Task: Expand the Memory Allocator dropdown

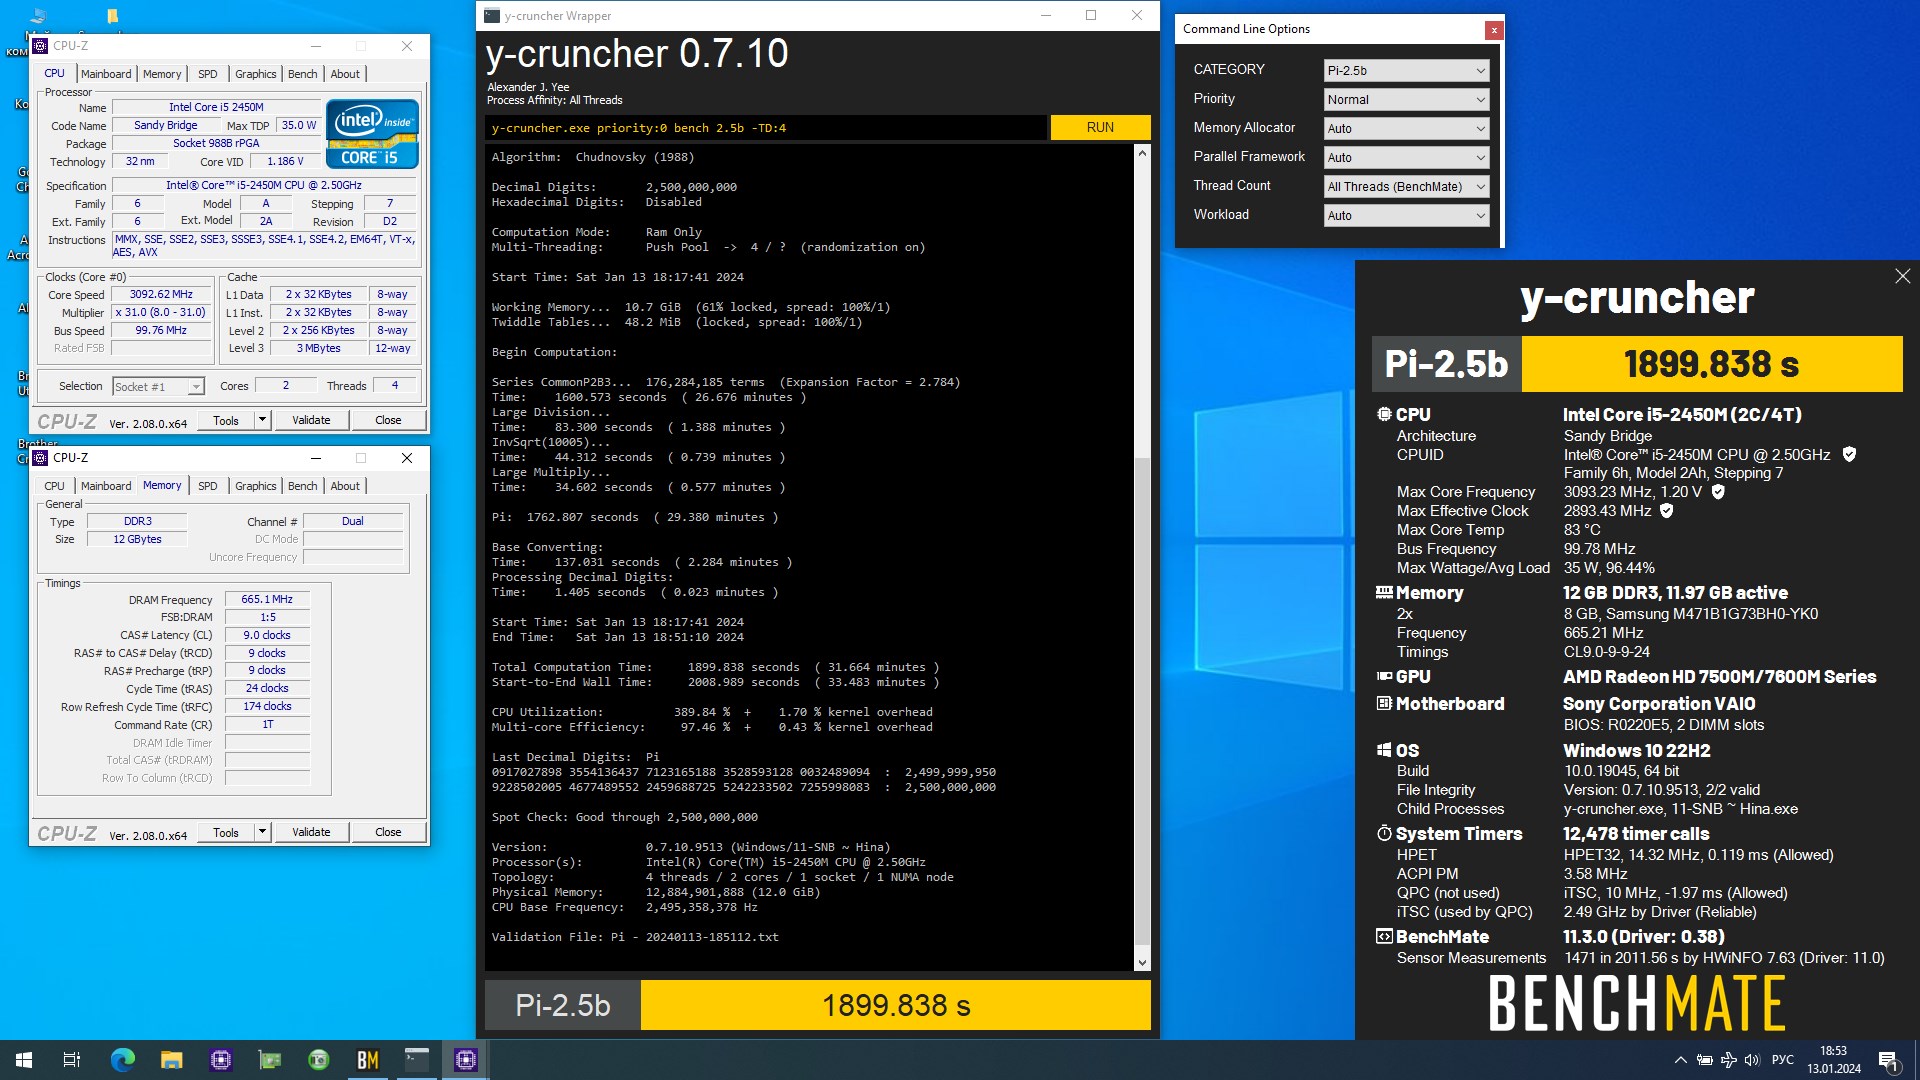Action: pyautogui.click(x=1406, y=129)
